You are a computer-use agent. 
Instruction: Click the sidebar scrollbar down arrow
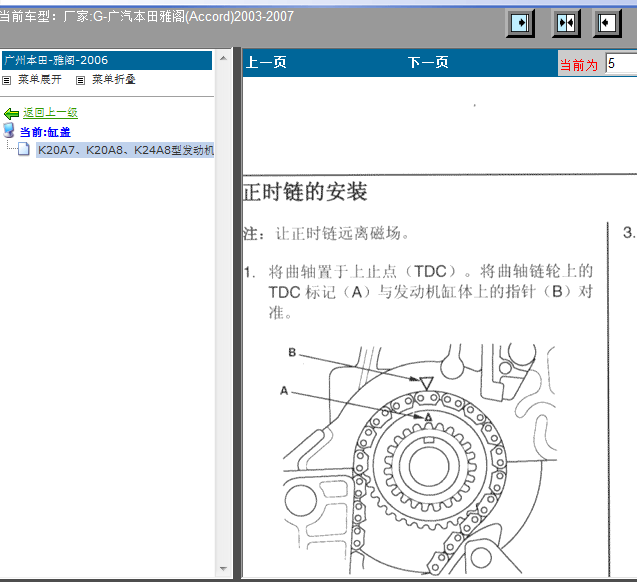pos(223,569)
